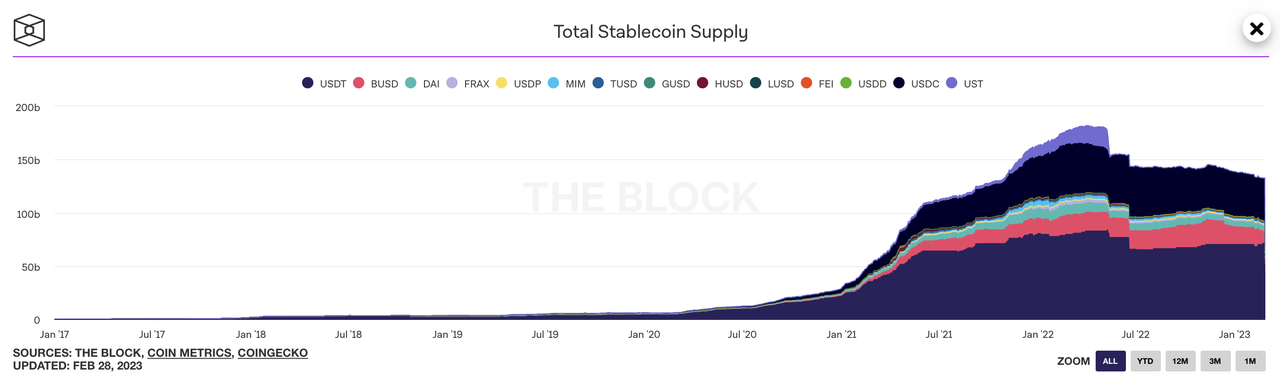Viewport: 1280px width, 379px height.
Task: Toggle BUSD series in the legend
Action: (x=375, y=84)
